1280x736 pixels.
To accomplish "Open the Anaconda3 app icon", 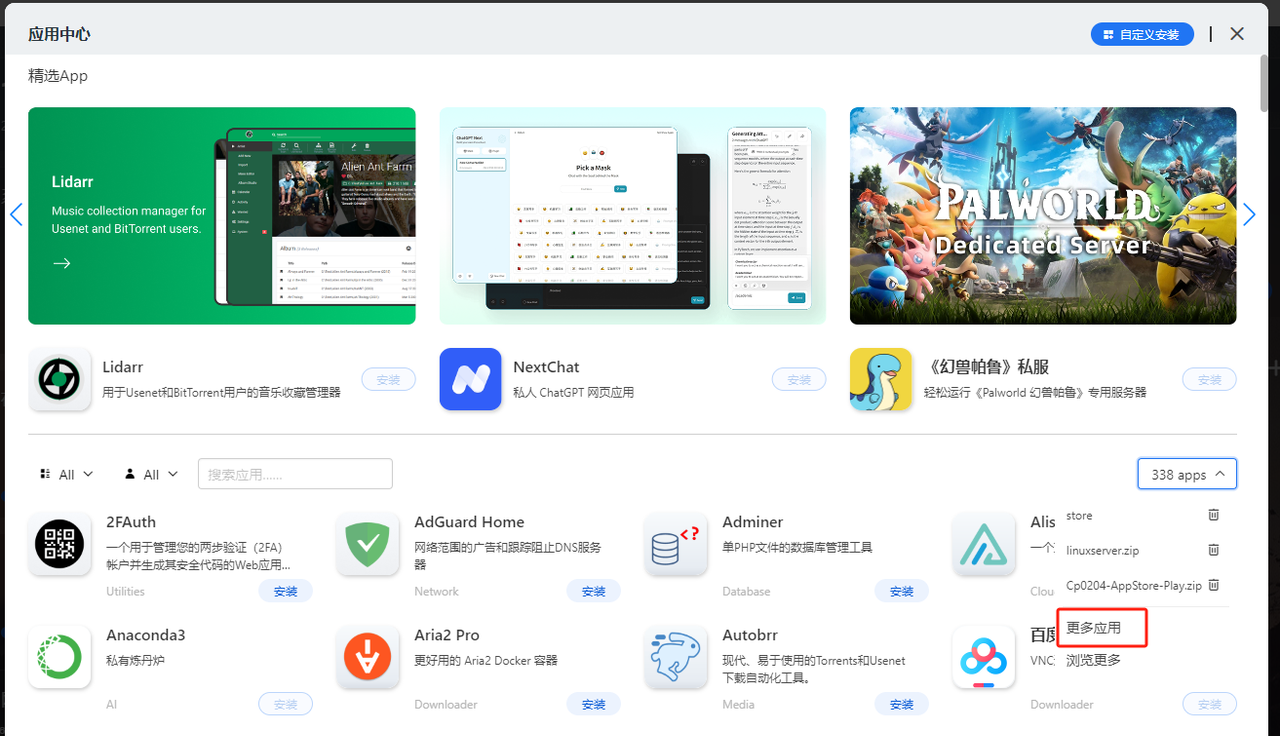I will pos(59,657).
